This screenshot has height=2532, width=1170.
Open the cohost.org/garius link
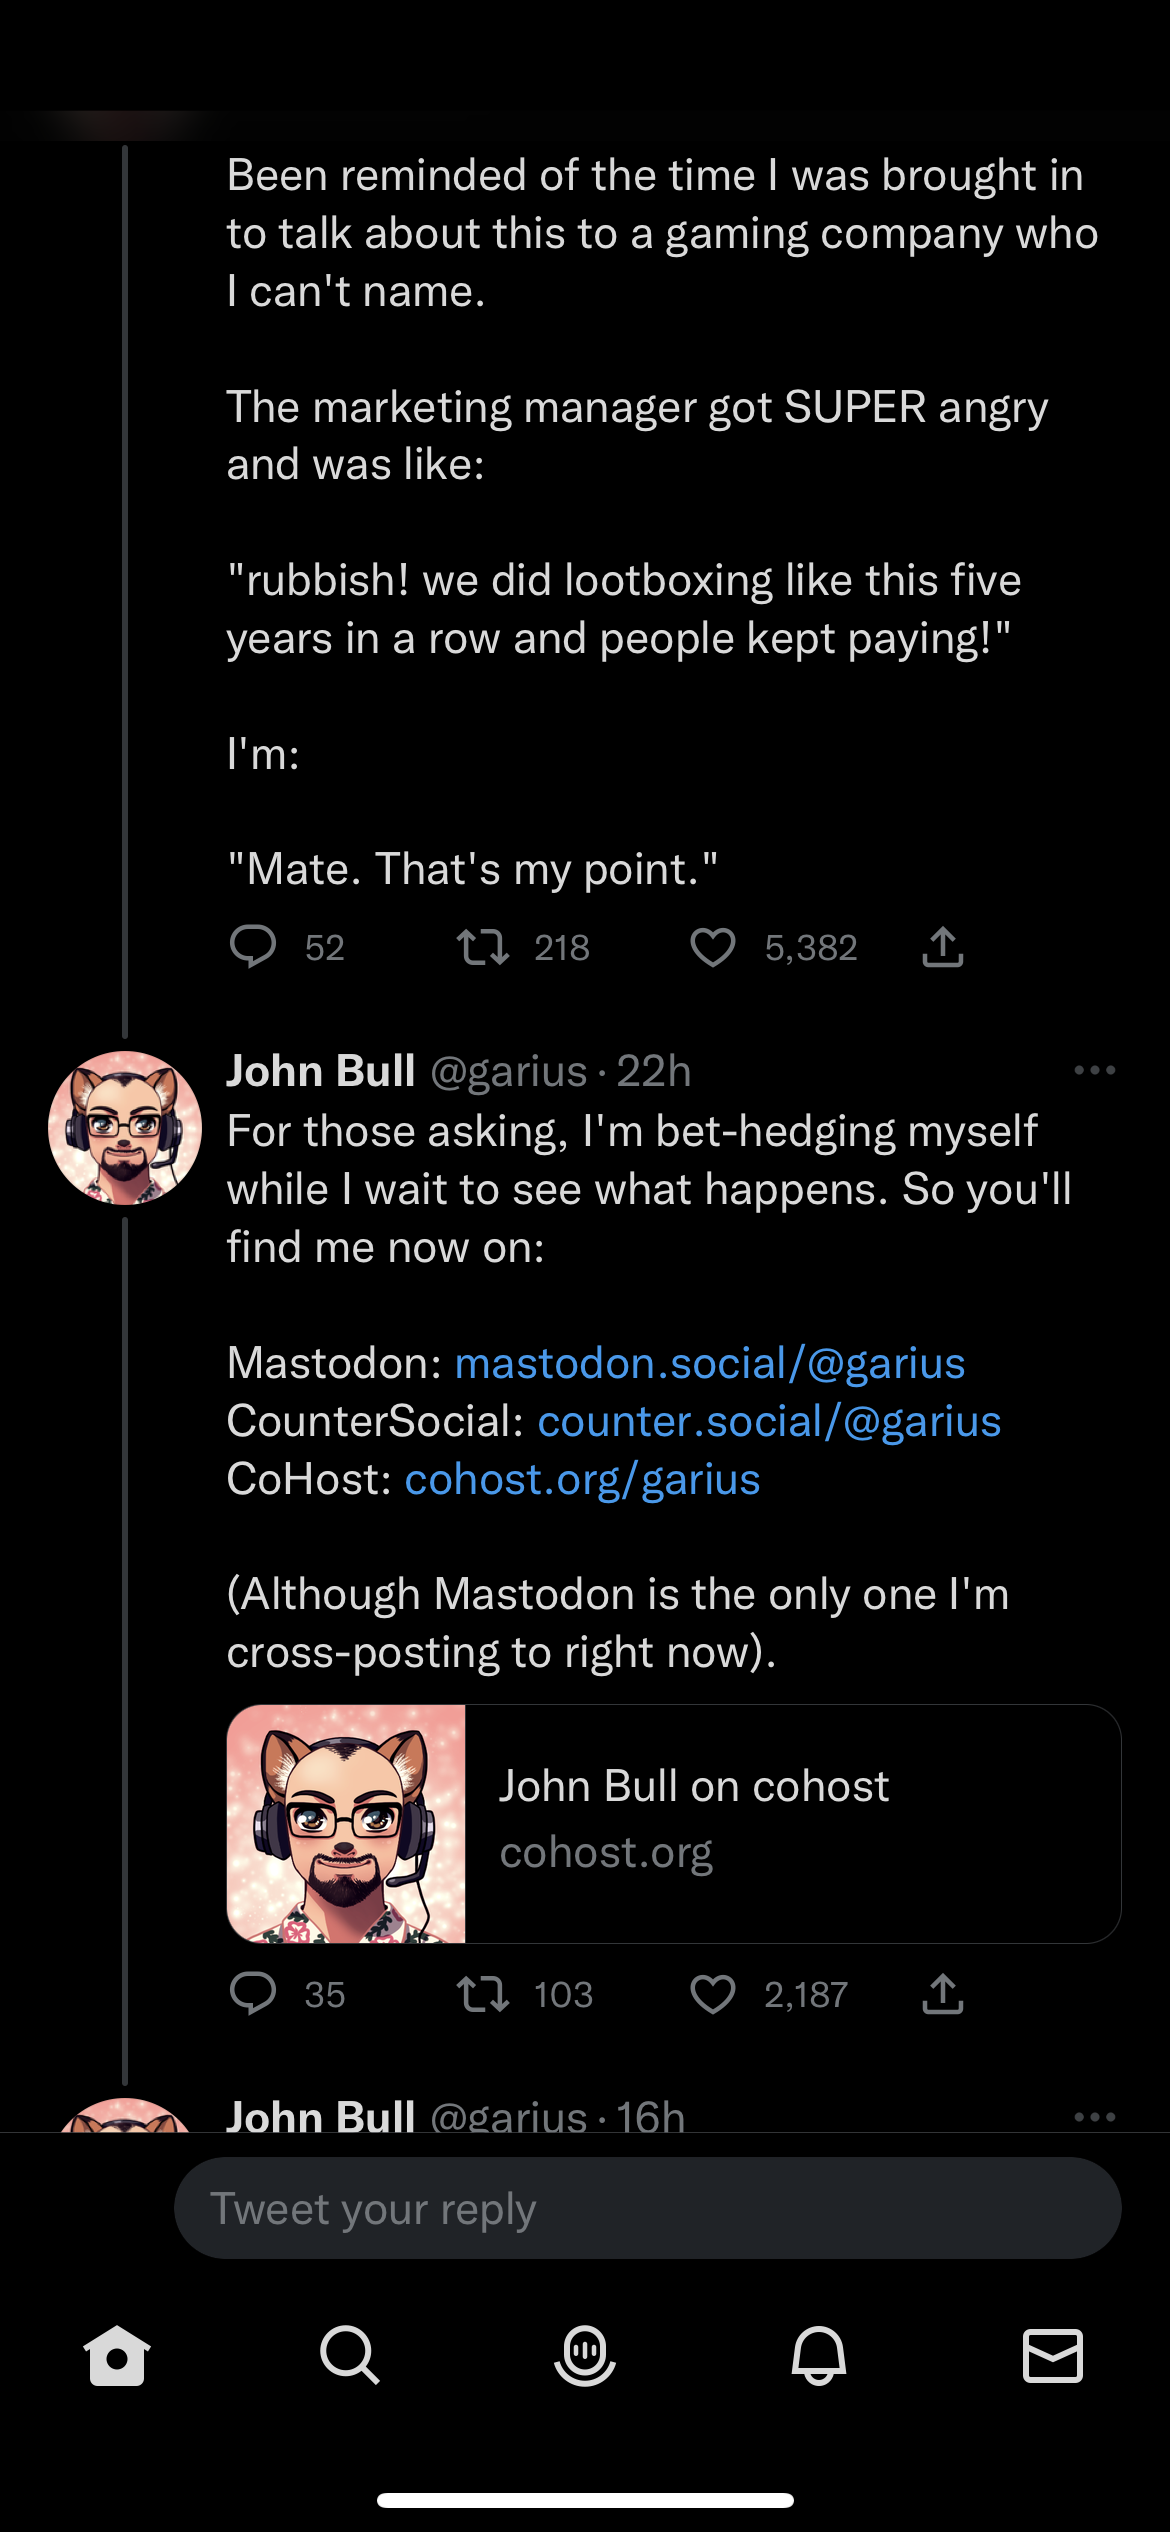click(582, 1479)
